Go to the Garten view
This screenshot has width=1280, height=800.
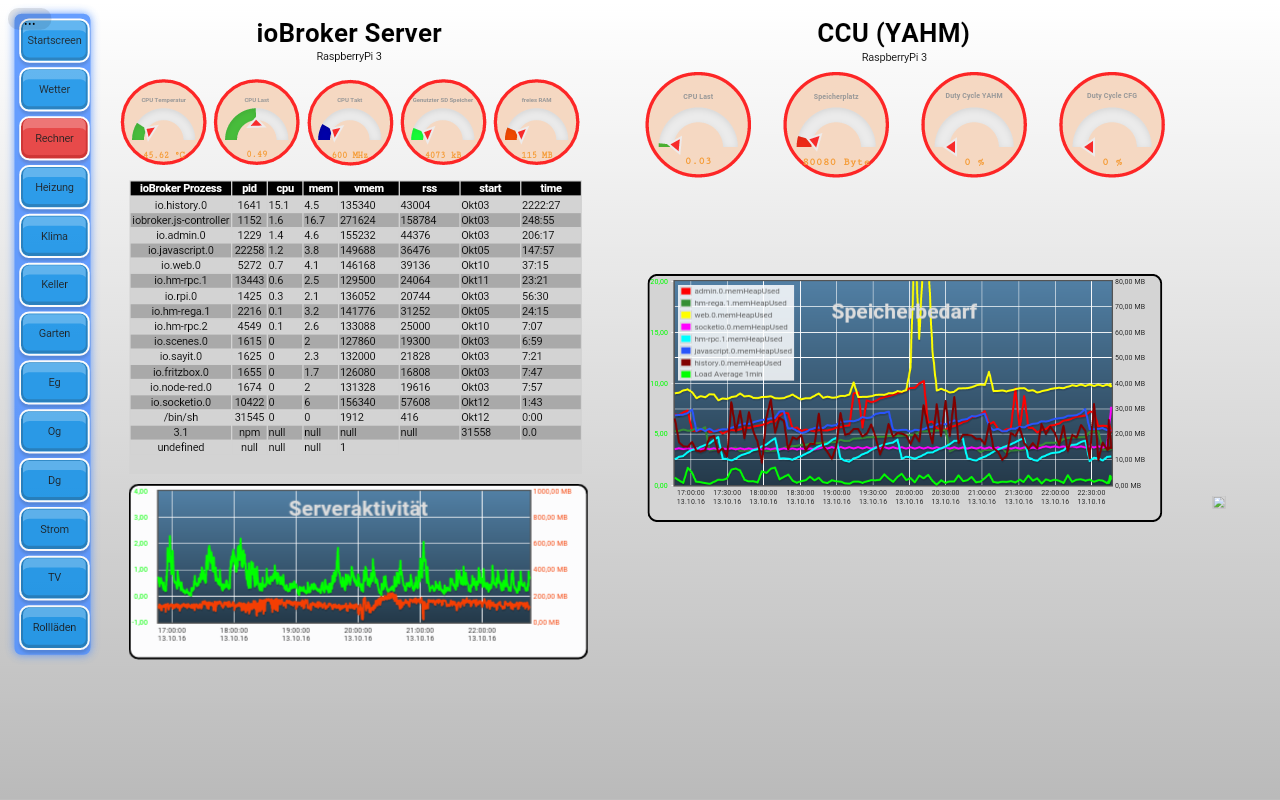pyautogui.click(x=54, y=334)
